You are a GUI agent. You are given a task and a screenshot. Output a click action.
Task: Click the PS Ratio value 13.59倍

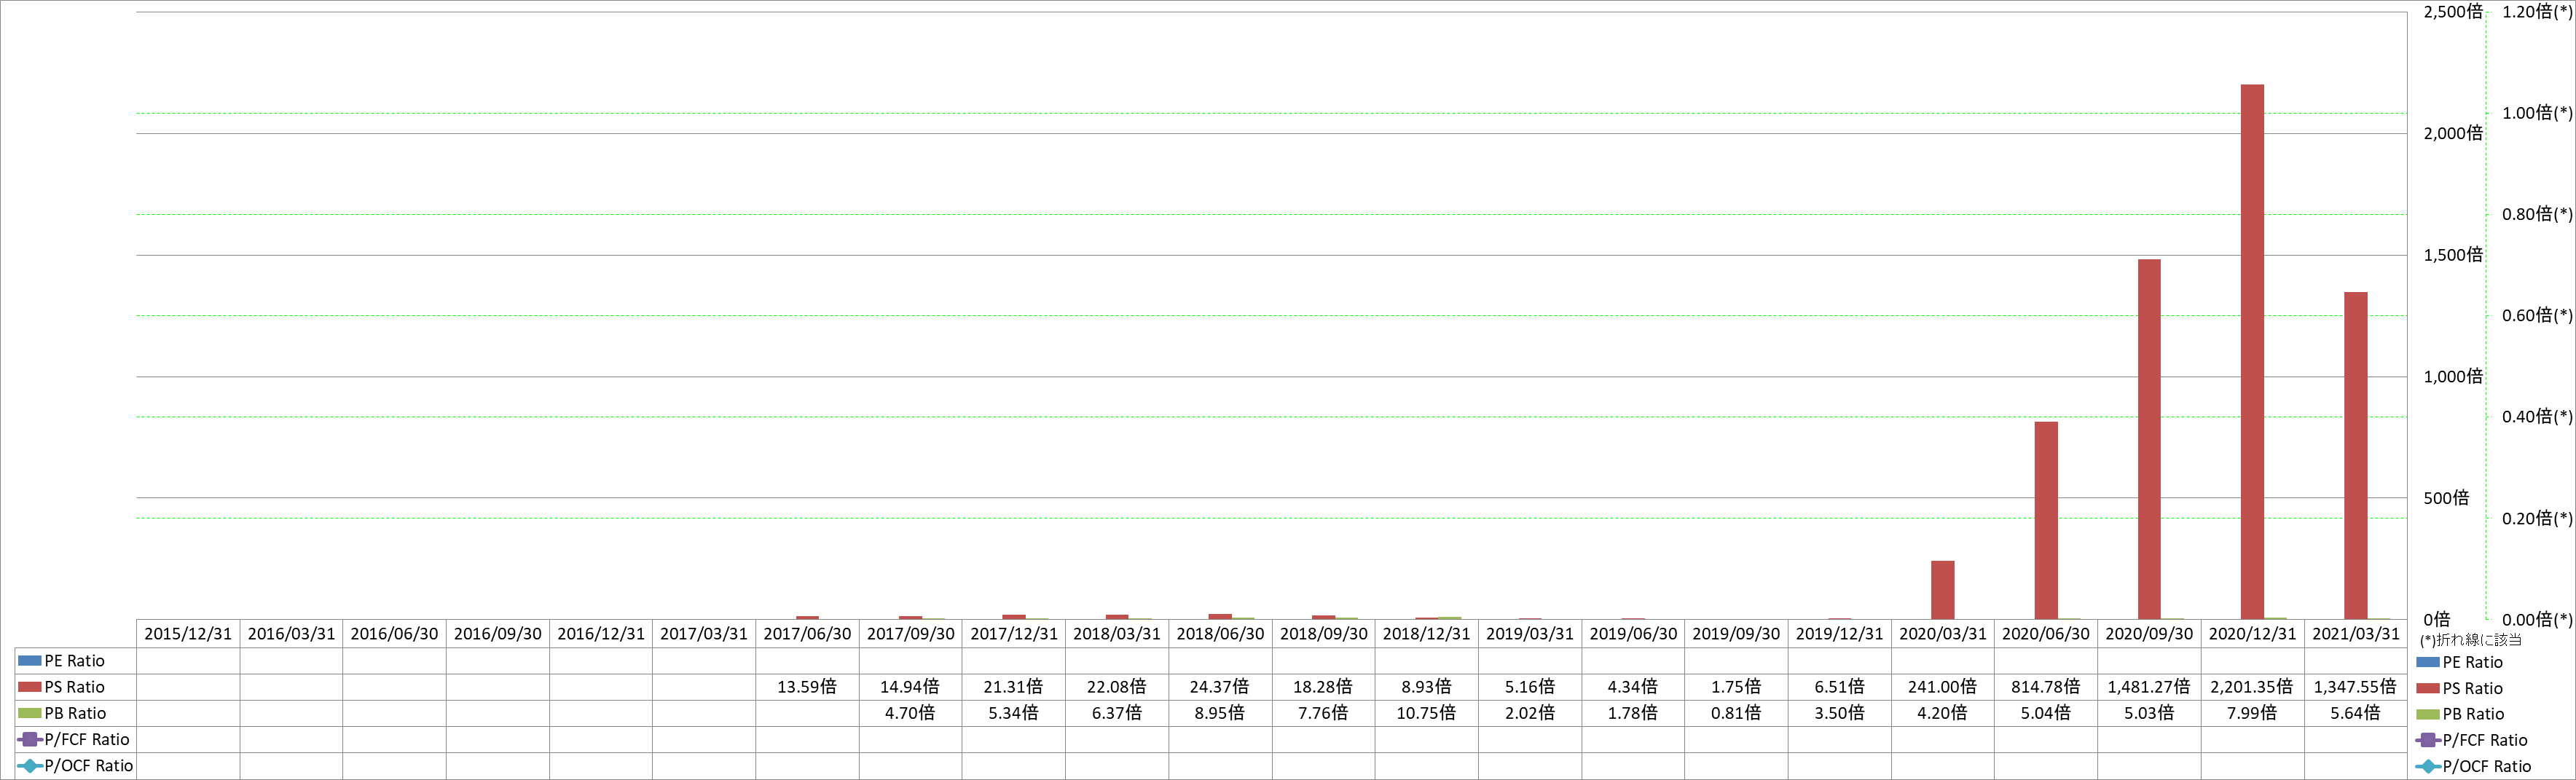[807, 687]
